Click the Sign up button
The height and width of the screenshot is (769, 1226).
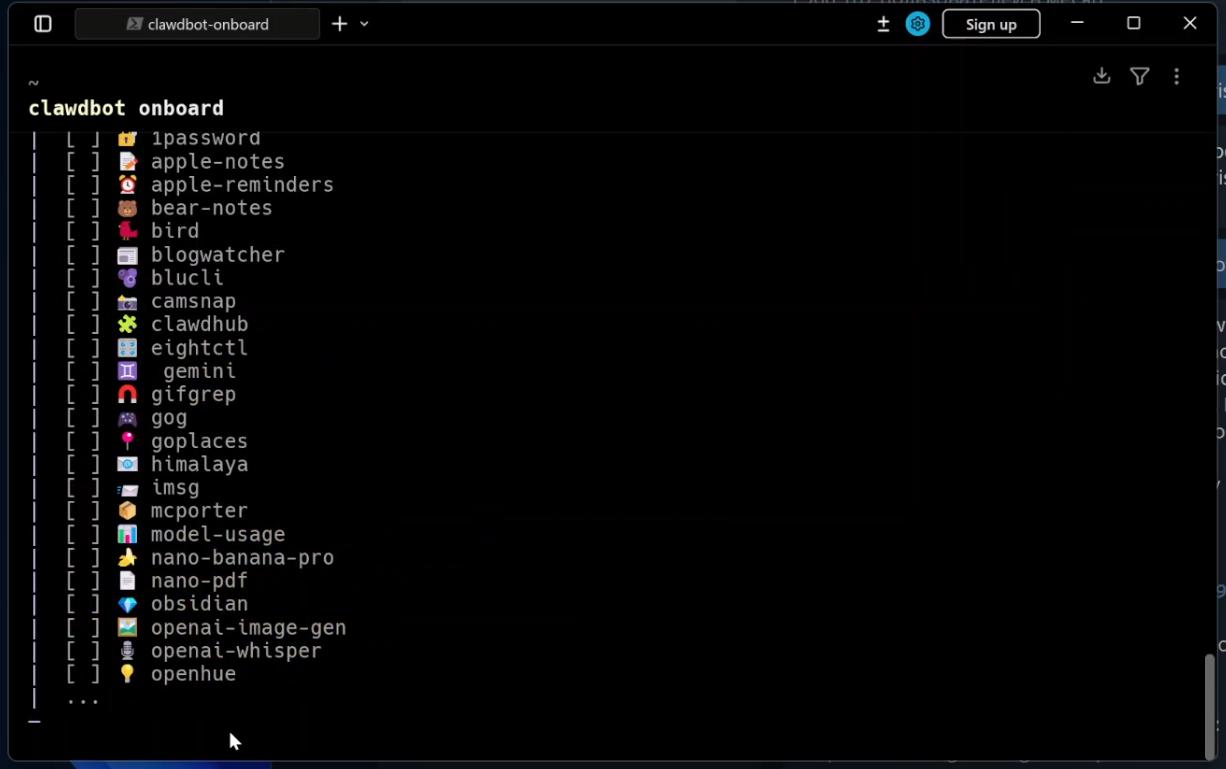(x=990, y=24)
